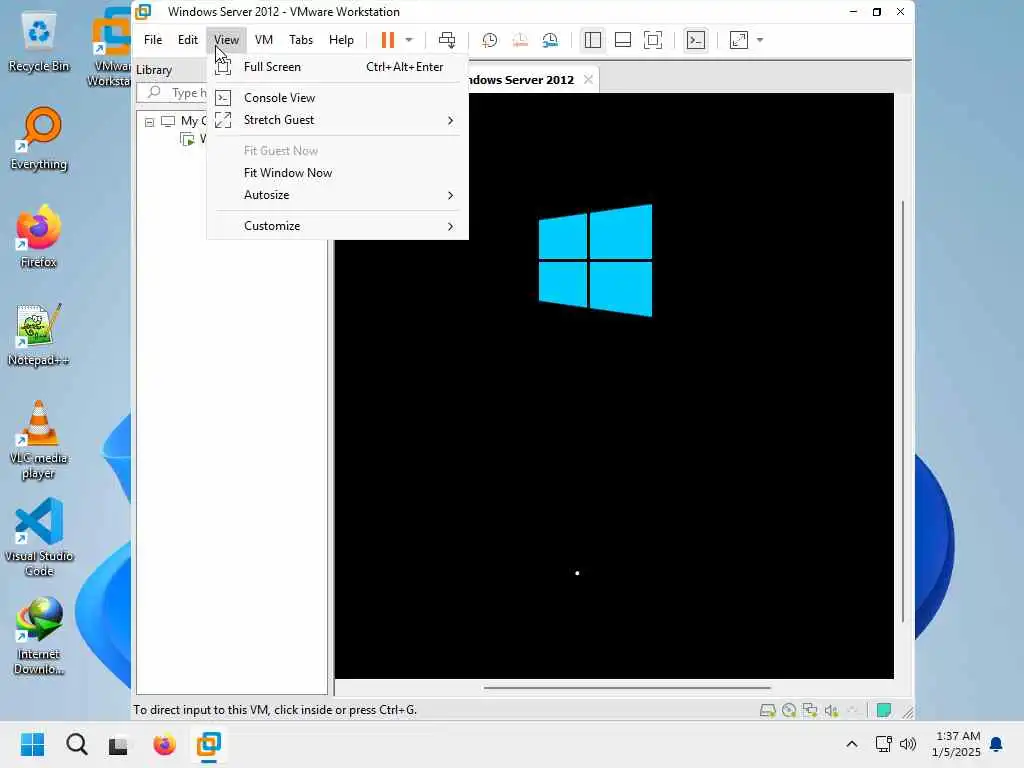1024x768 pixels.
Task: Click the Revert to snapshot toolbar icon
Action: [520, 40]
